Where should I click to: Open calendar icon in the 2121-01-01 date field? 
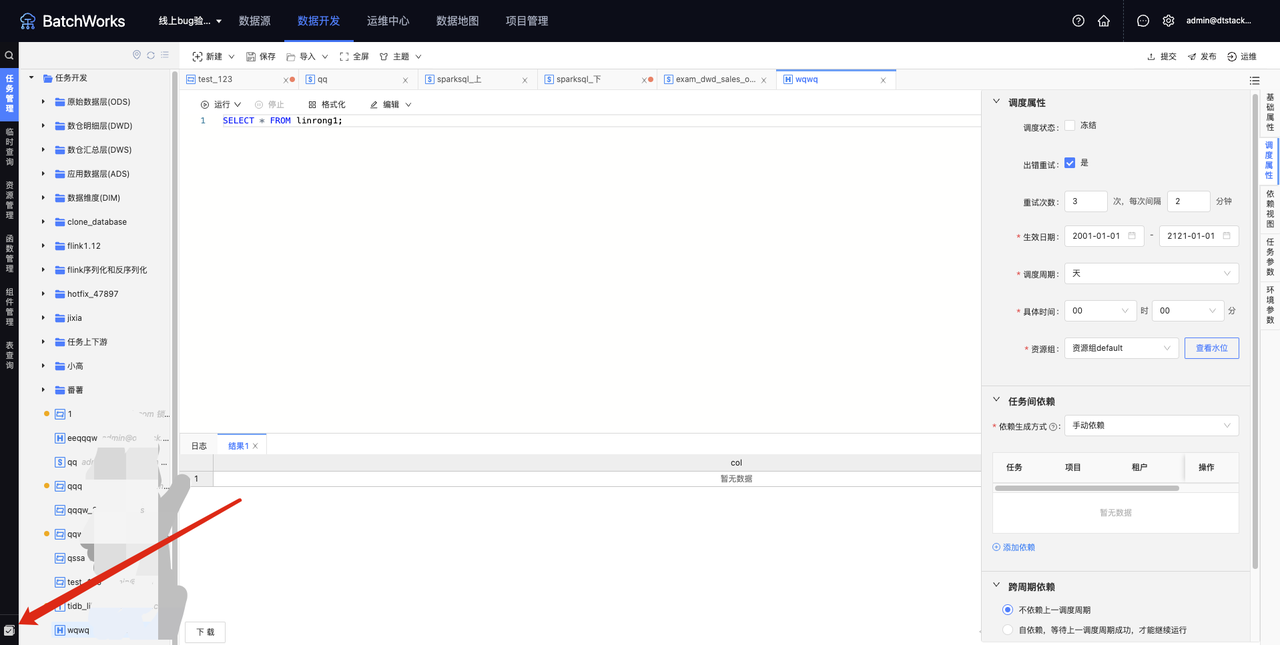1226,236
